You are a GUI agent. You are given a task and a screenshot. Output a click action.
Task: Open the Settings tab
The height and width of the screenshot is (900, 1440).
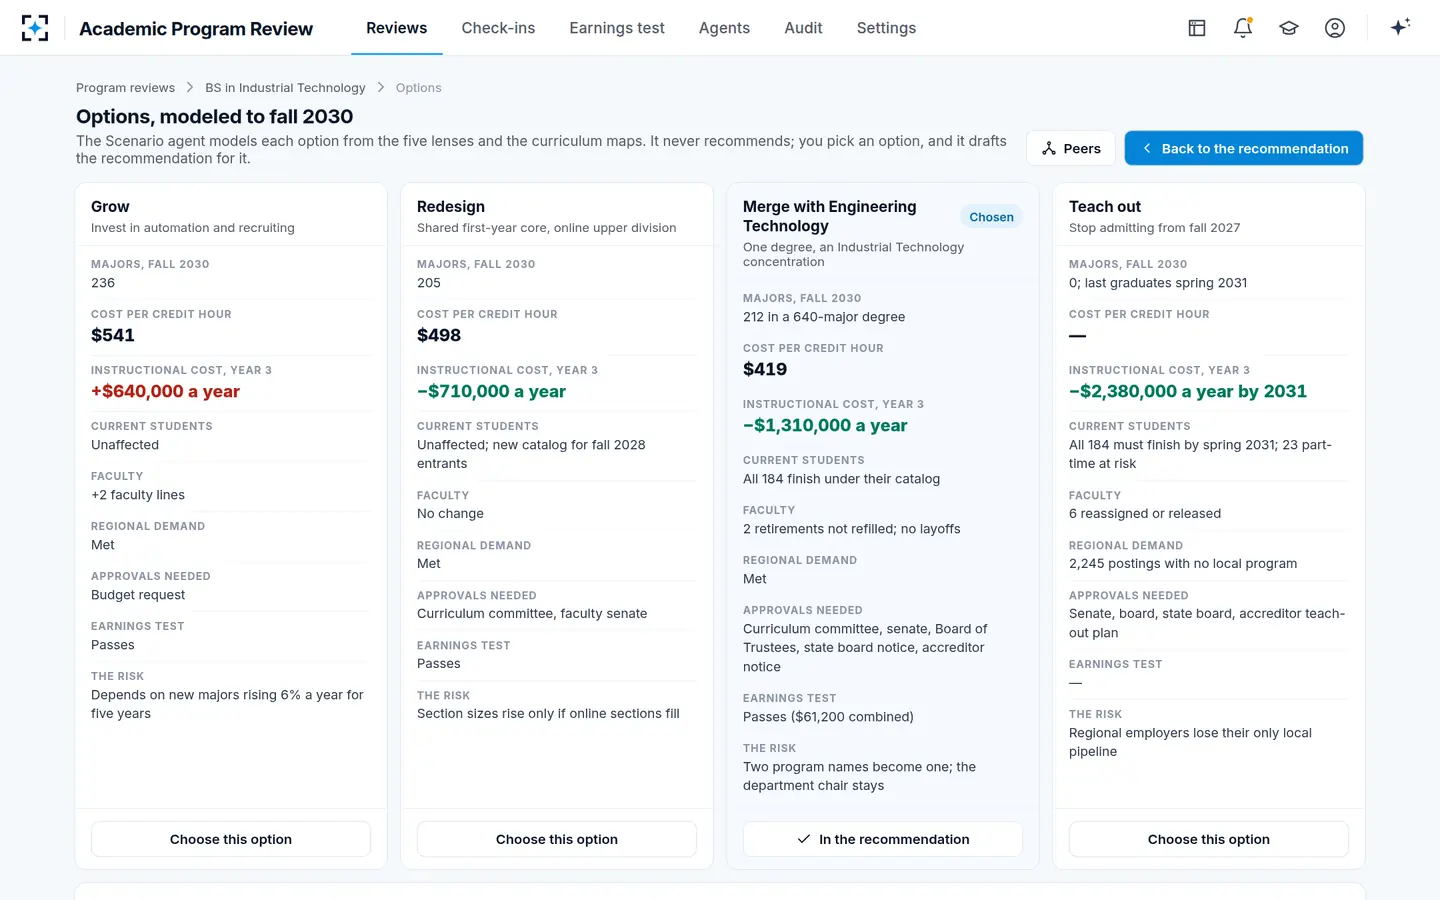[x=886, y=28]
